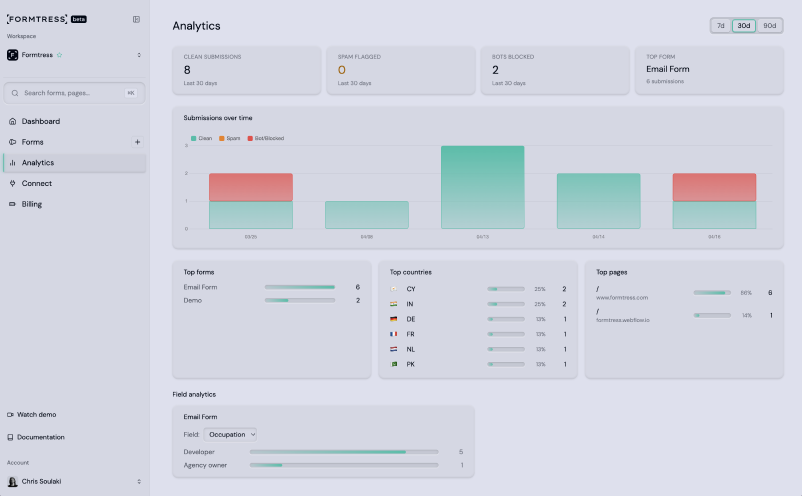Open the Occupation field dropdown
The image size is (802, 496).
point(231,434)
